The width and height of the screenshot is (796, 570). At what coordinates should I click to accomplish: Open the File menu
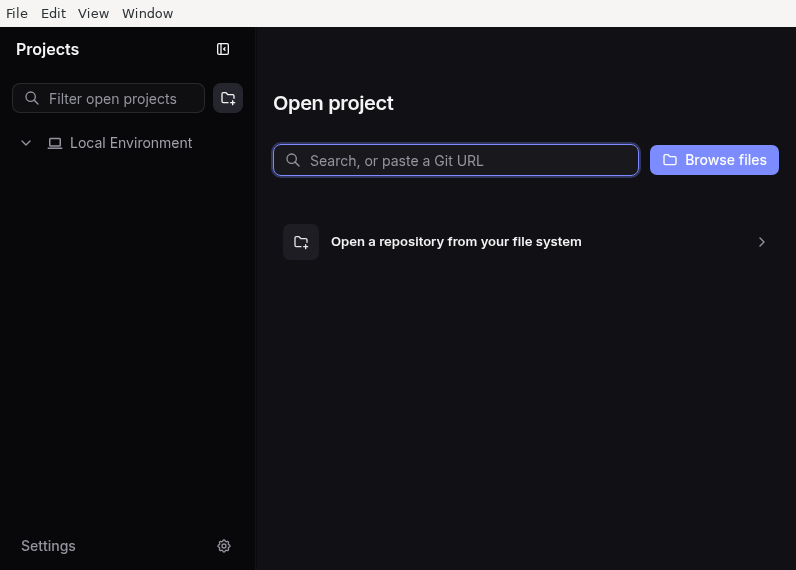click(17, 13)
